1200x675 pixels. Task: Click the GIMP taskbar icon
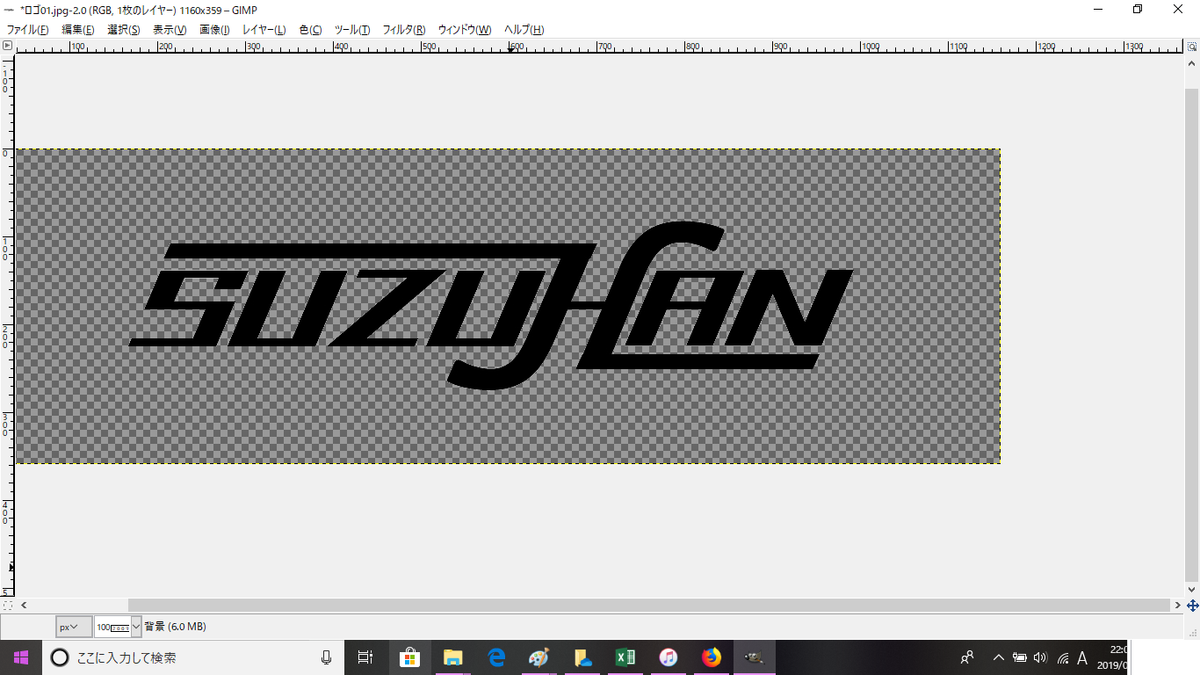[755, 657]
